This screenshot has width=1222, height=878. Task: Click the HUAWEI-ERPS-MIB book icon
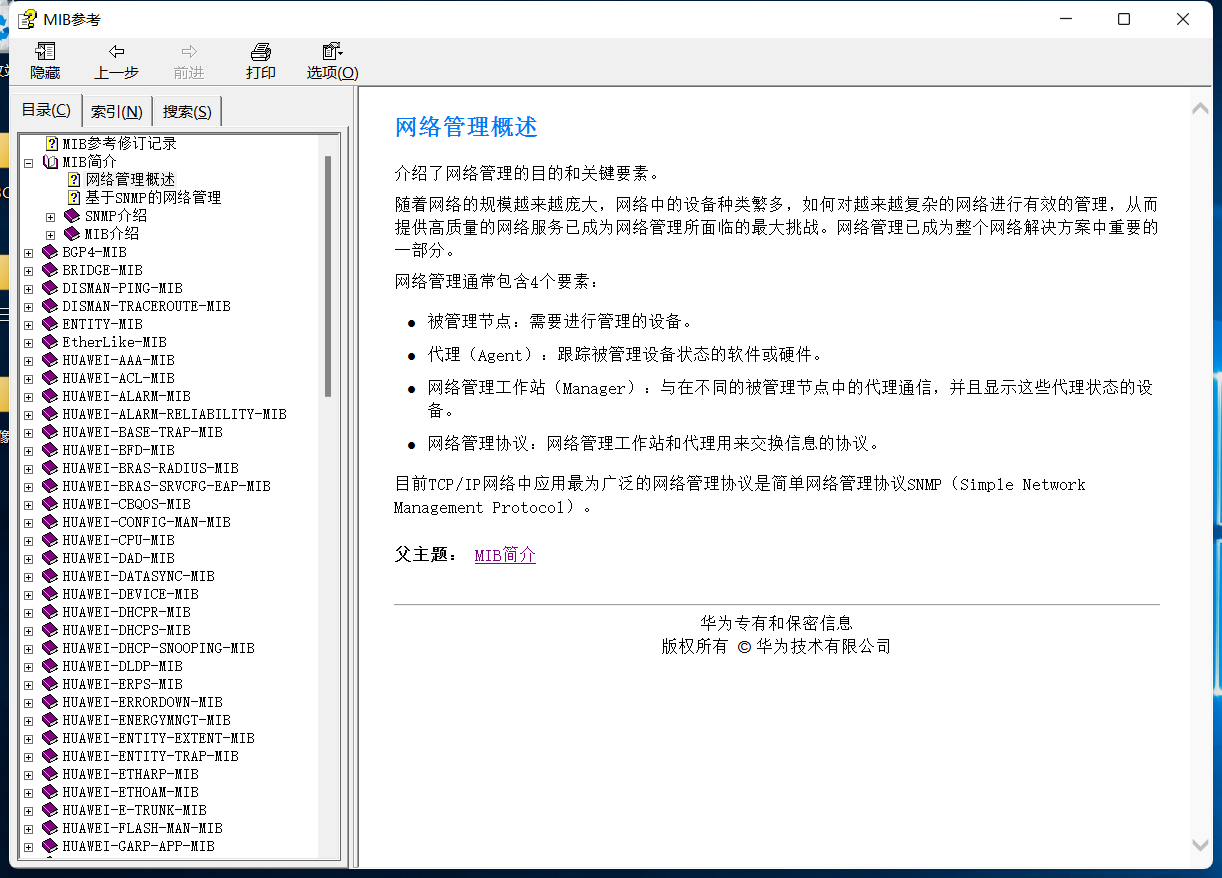tap(50, 684)
